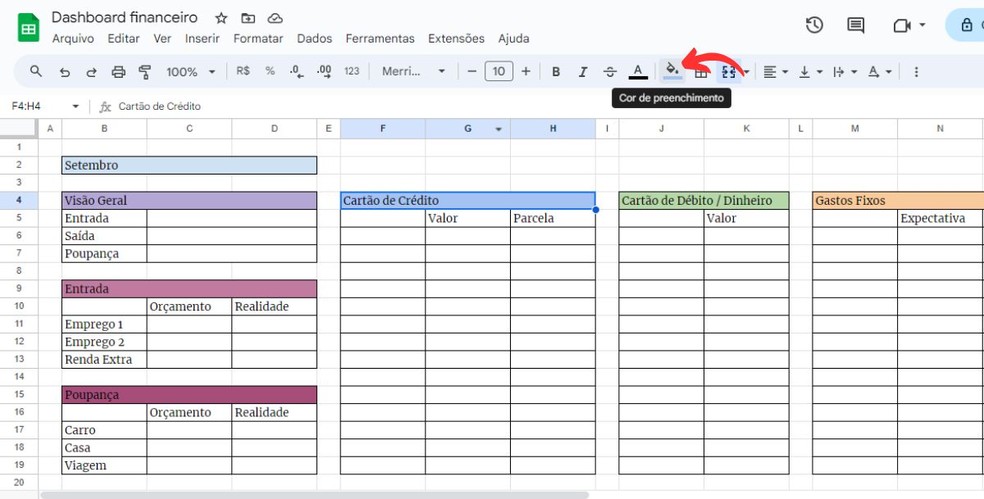This screenshot has height=499, width=984.
Task: Open more number formats 123
Action: [352, 72]
